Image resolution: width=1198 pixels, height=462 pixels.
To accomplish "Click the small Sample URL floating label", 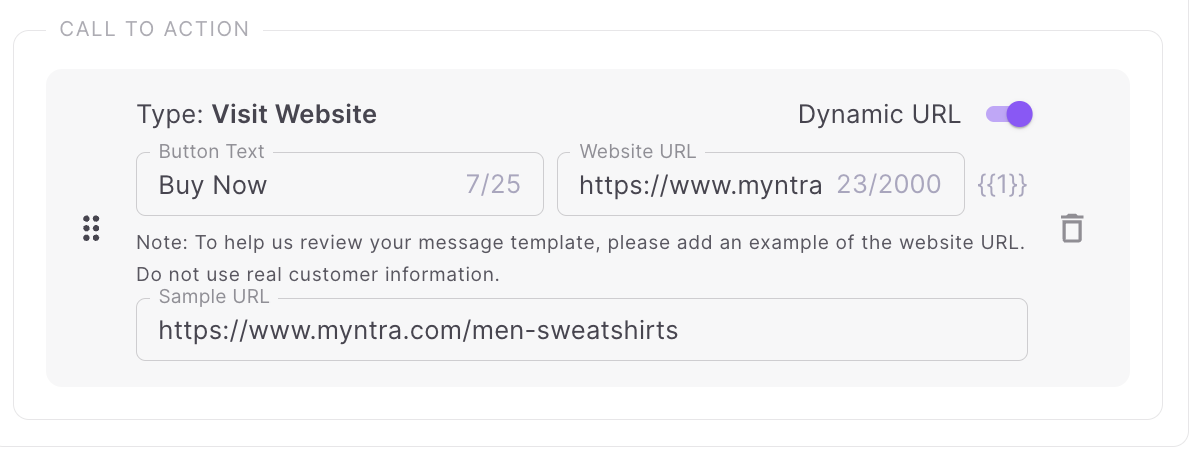I will coord(214,298).
